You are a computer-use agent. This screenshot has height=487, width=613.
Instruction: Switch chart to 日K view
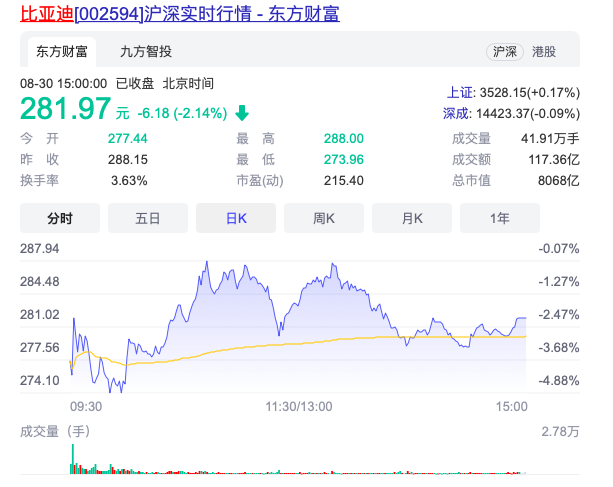click(236, 218)
